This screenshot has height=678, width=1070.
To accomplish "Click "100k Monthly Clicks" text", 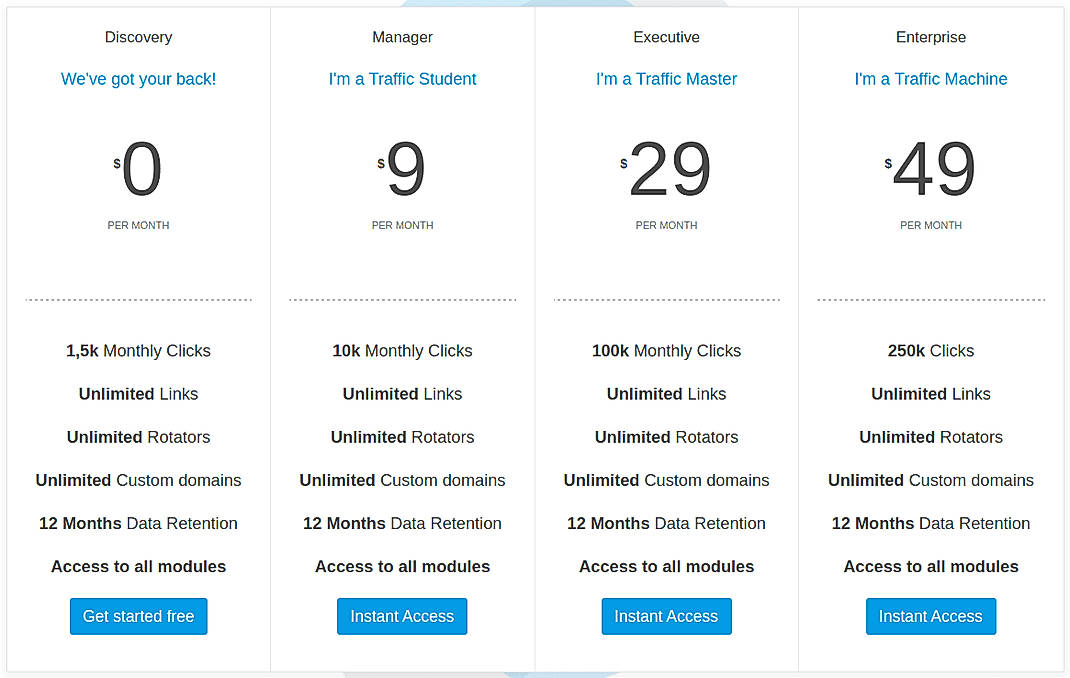I will [x=666, y=351].
